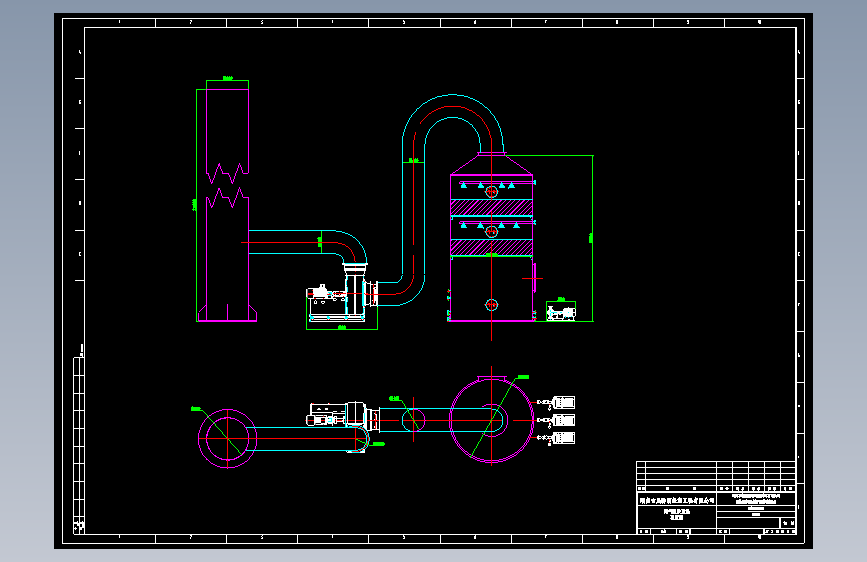This screenshot has height=562, width=867.
Task: Click the drawing title cell in title block
Action: (x=677, y=516)
